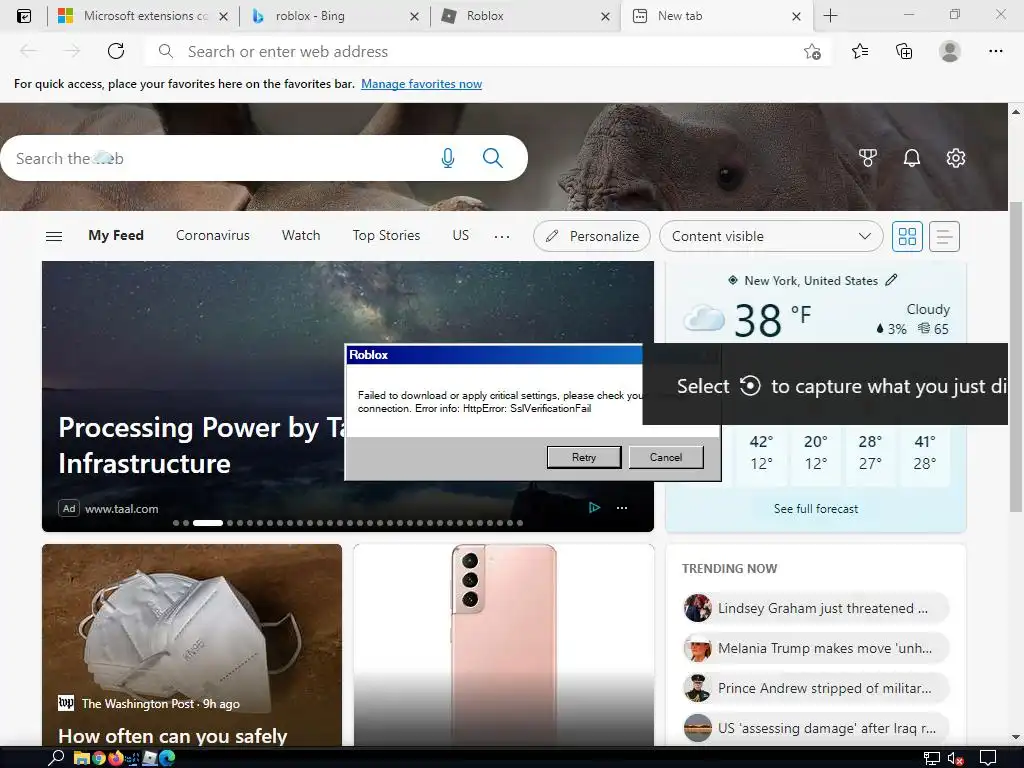This screenshot has width=1024, height=768.
Task: Open Melania Trump trending story
Action: [x=816, y=648]
